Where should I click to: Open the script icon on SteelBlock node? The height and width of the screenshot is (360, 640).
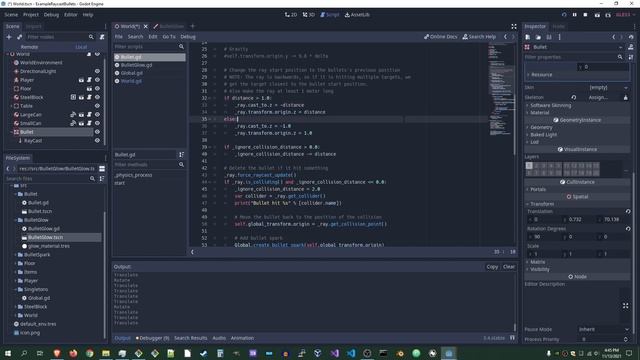[x=89, y=97]
